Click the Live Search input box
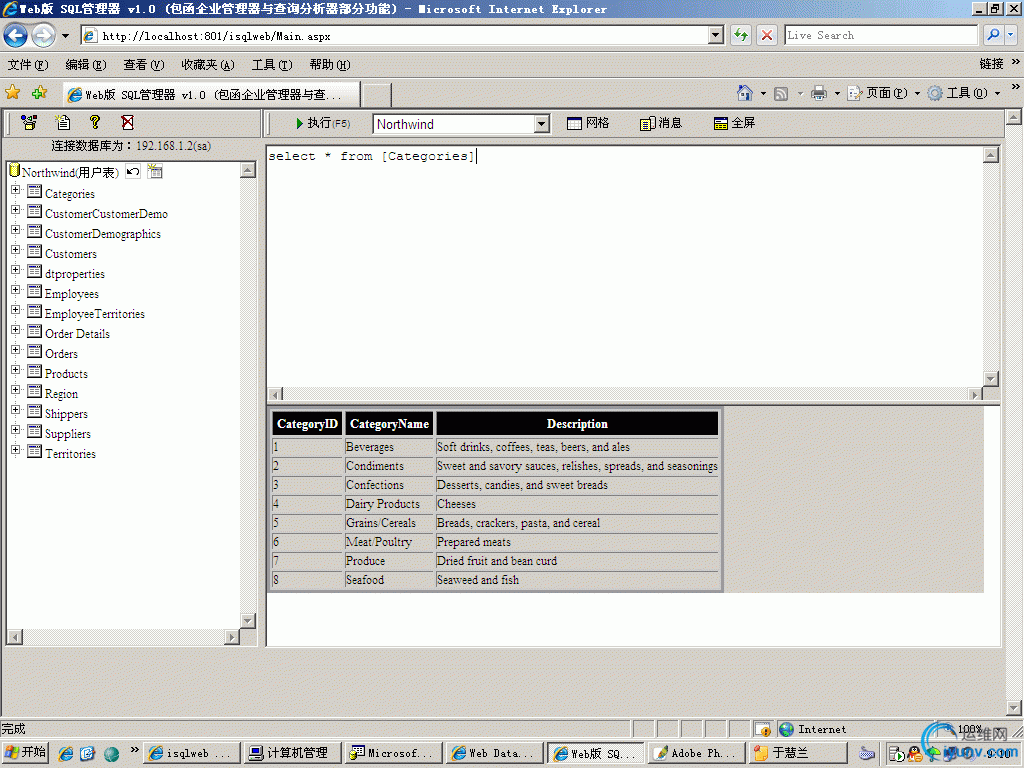Image resolution: width=1024 pixels, height=768 pixels. 881,35
